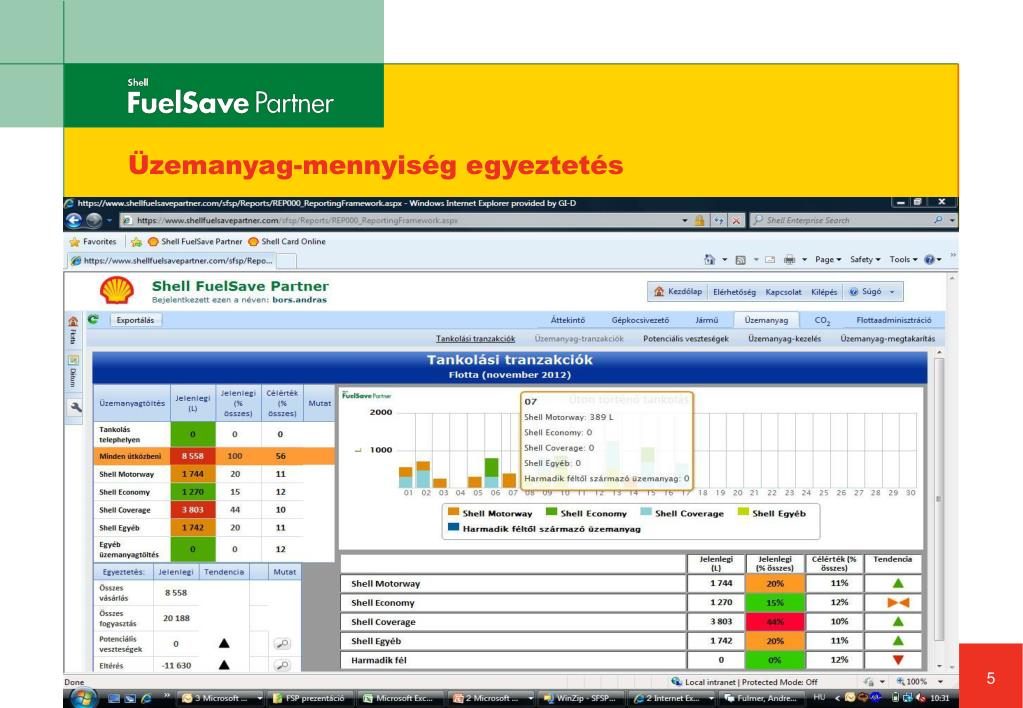The height and width of the screenshot is (708, 1023).
Task: Click the home icon in left sidebar
Action: point(73,321)
